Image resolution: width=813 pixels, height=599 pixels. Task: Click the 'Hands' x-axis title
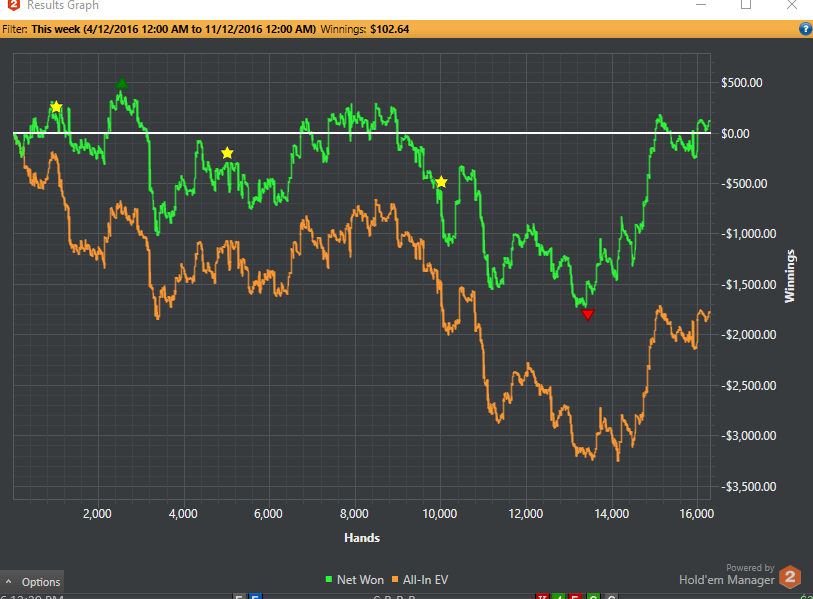(362, 538)
